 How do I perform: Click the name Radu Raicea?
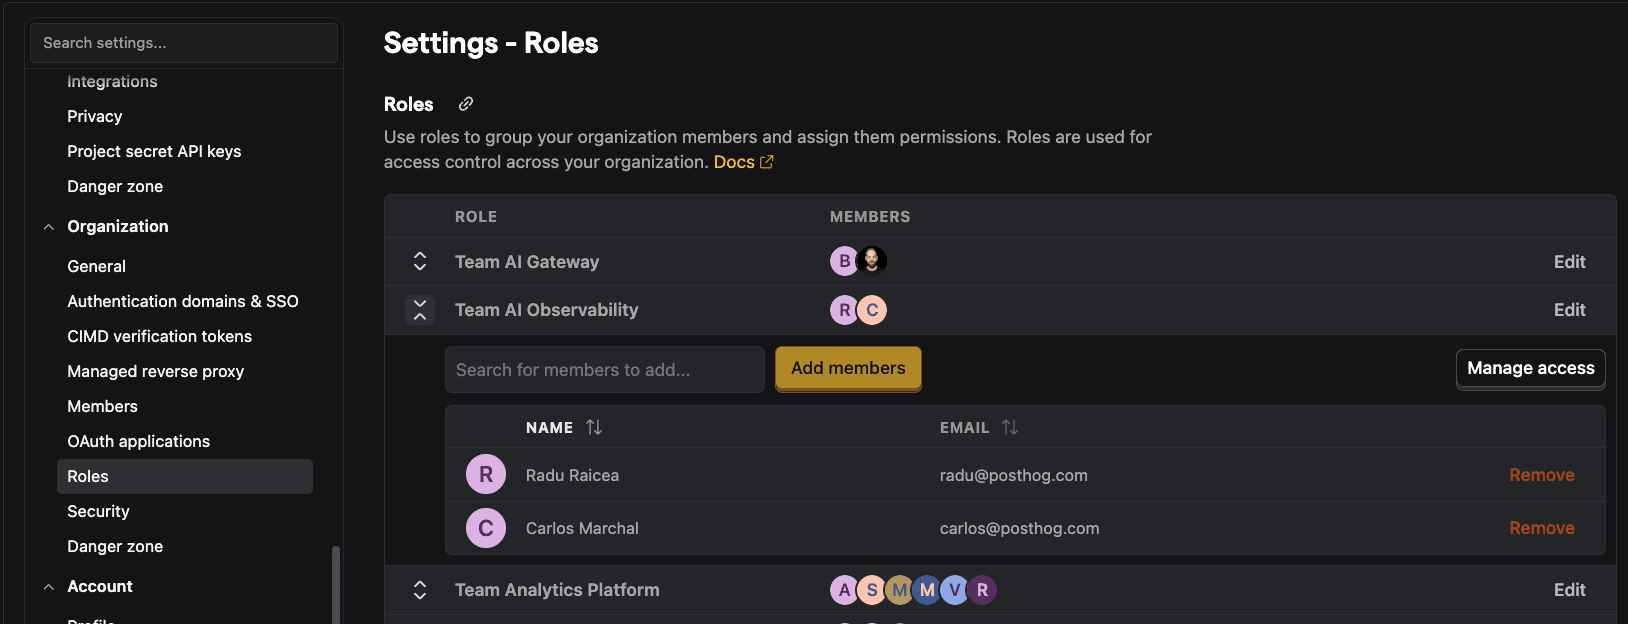[572, 476]
